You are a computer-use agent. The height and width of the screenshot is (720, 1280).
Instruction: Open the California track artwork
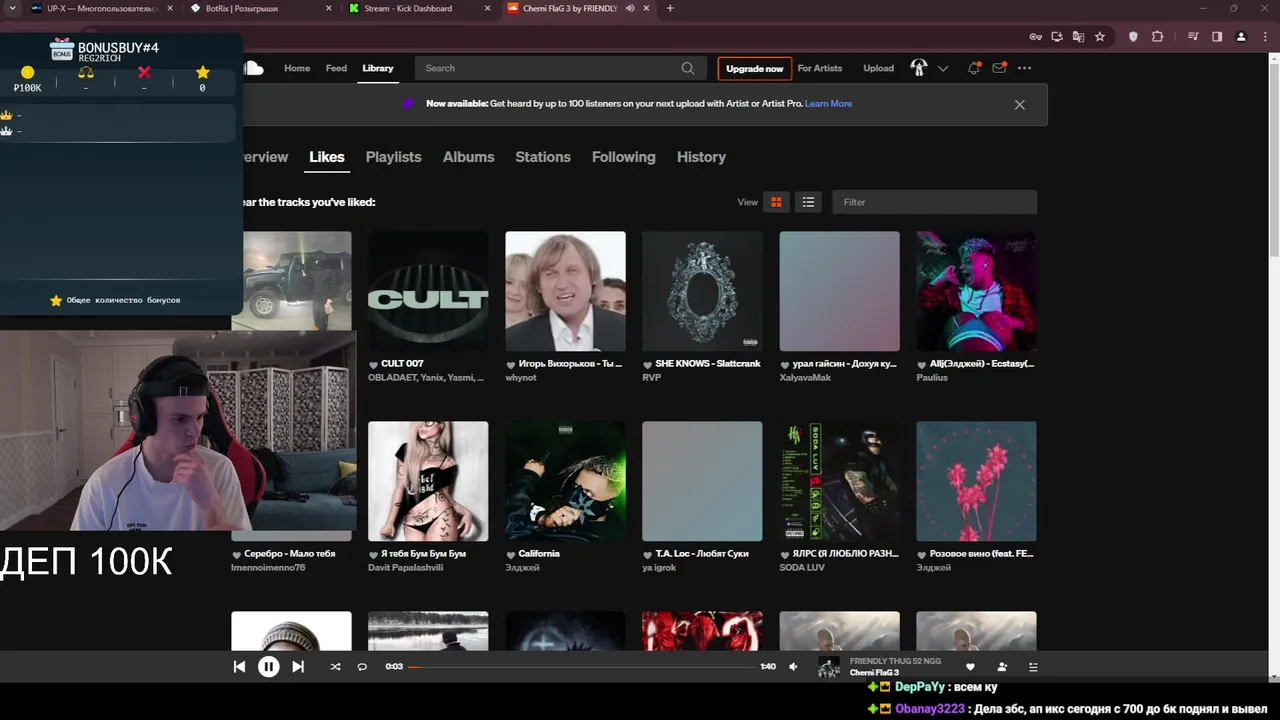(565, 481)
